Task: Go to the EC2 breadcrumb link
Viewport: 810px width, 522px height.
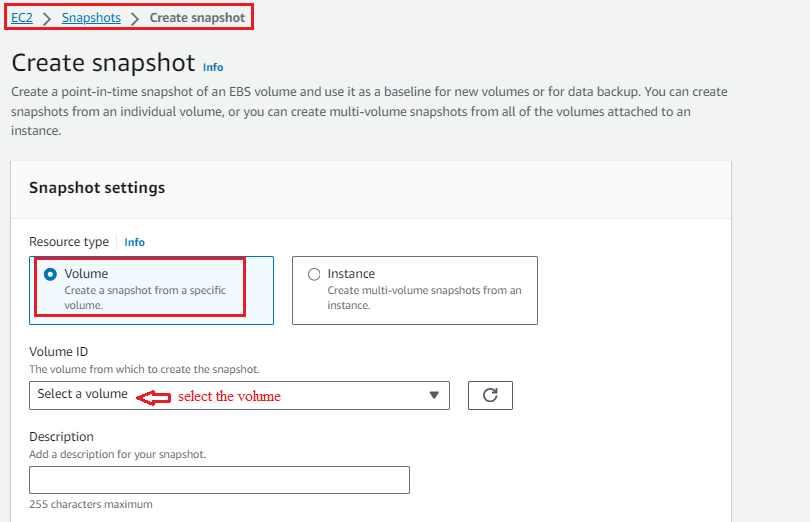Action: (22, 18)
